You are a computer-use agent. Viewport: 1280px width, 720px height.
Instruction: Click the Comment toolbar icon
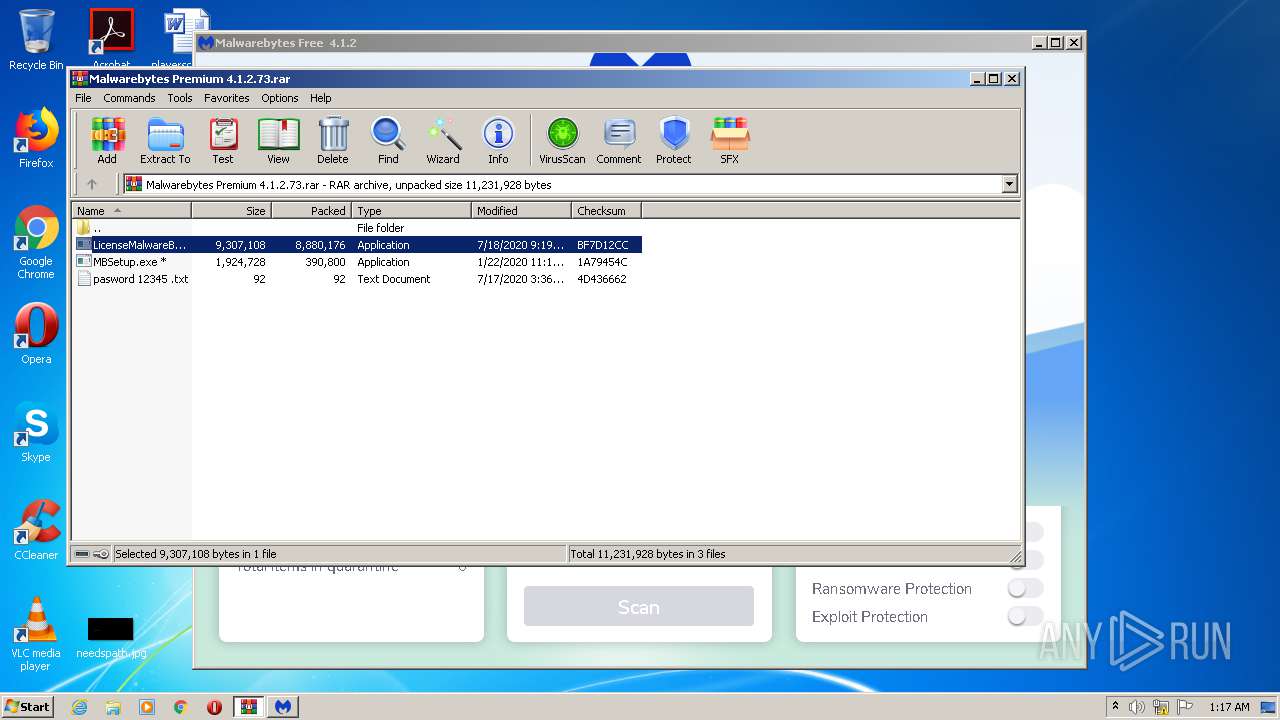tap(619, 140)
